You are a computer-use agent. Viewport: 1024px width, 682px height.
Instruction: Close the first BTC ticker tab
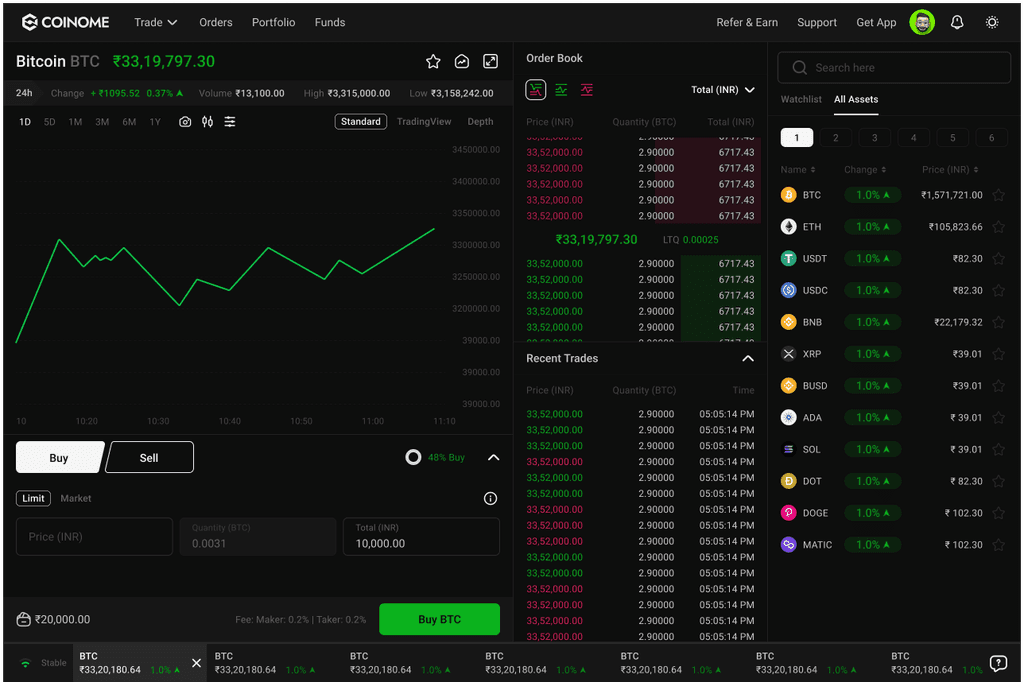click(x=197, y=663)
